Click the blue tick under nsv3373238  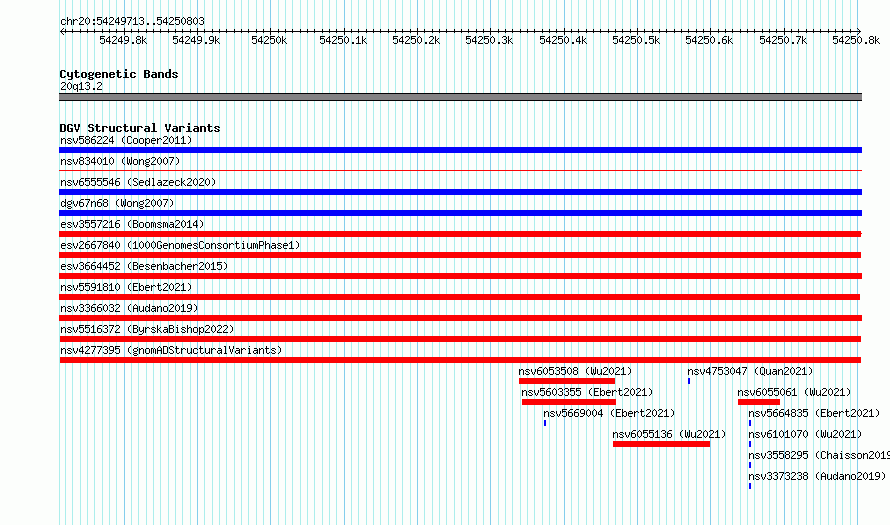(x=750, y=486)
